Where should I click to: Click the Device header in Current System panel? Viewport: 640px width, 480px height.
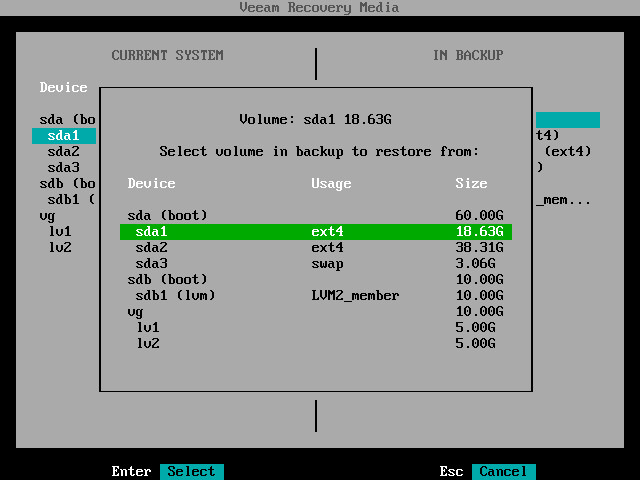(63, 88)
